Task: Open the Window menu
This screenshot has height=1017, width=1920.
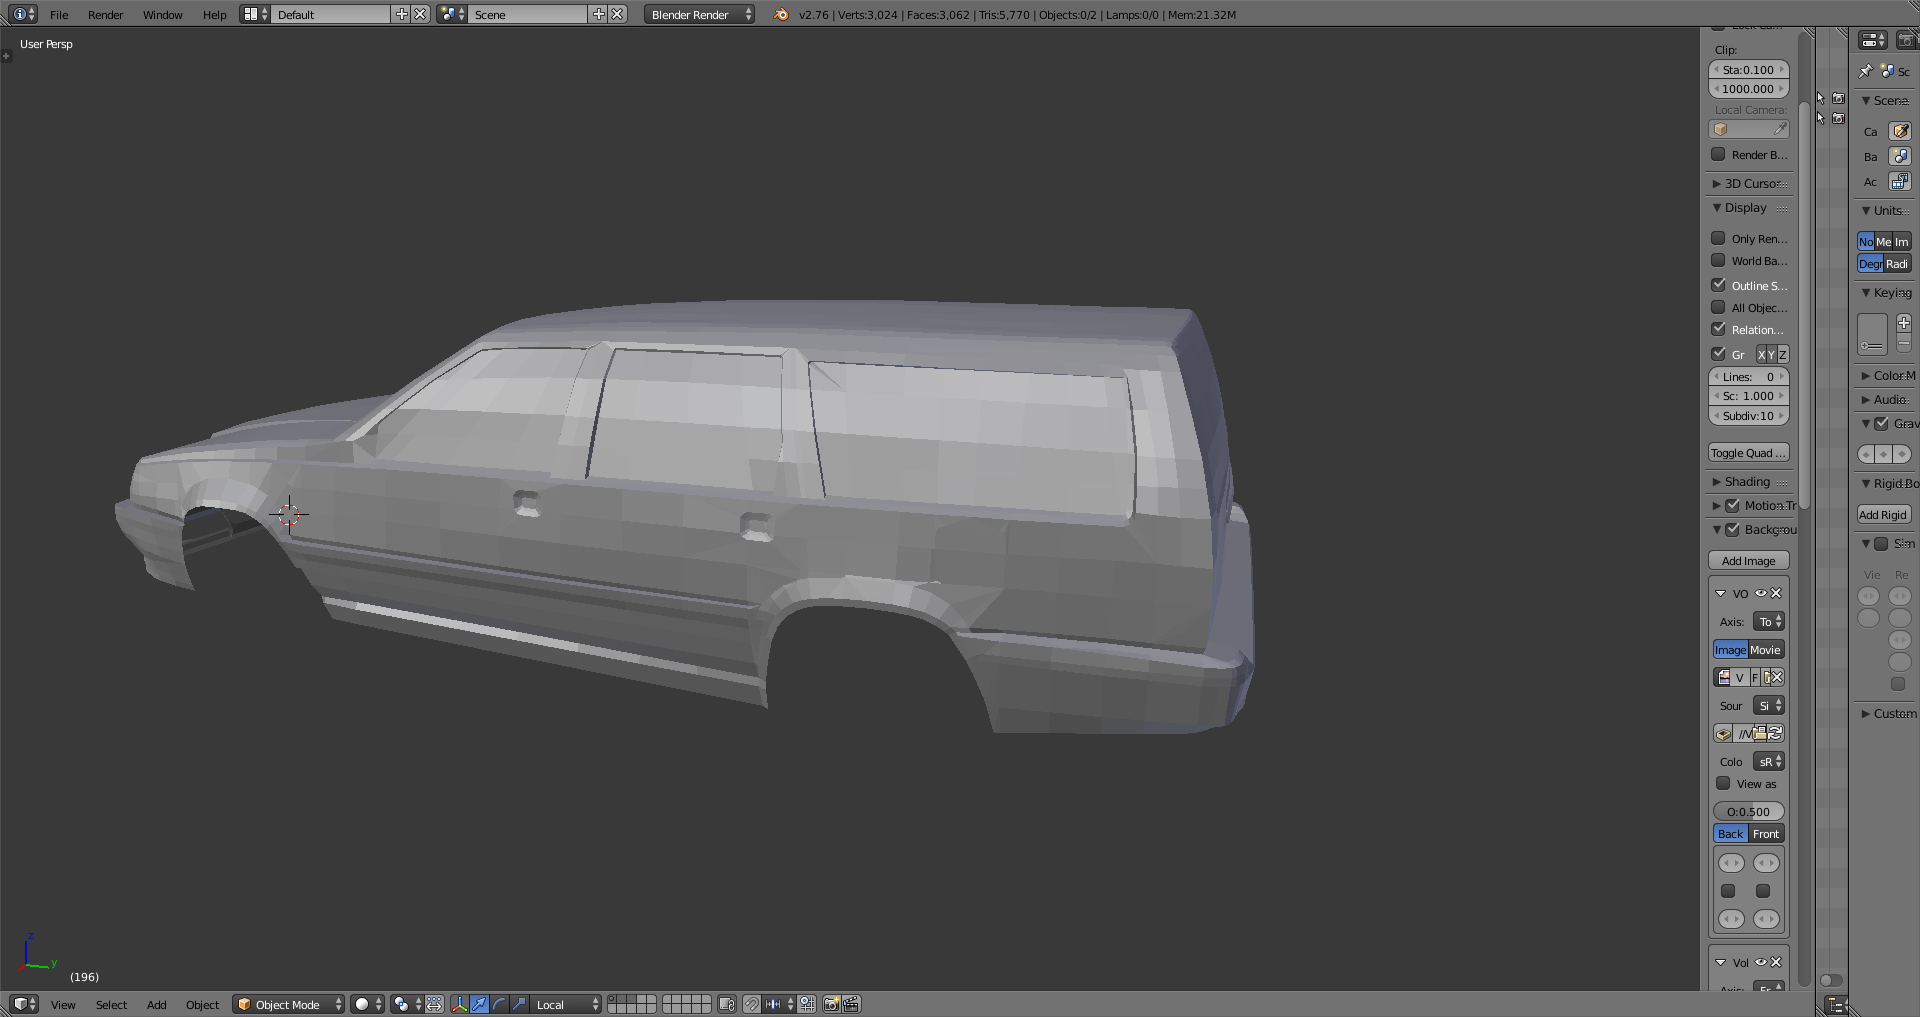Action: 162,14
